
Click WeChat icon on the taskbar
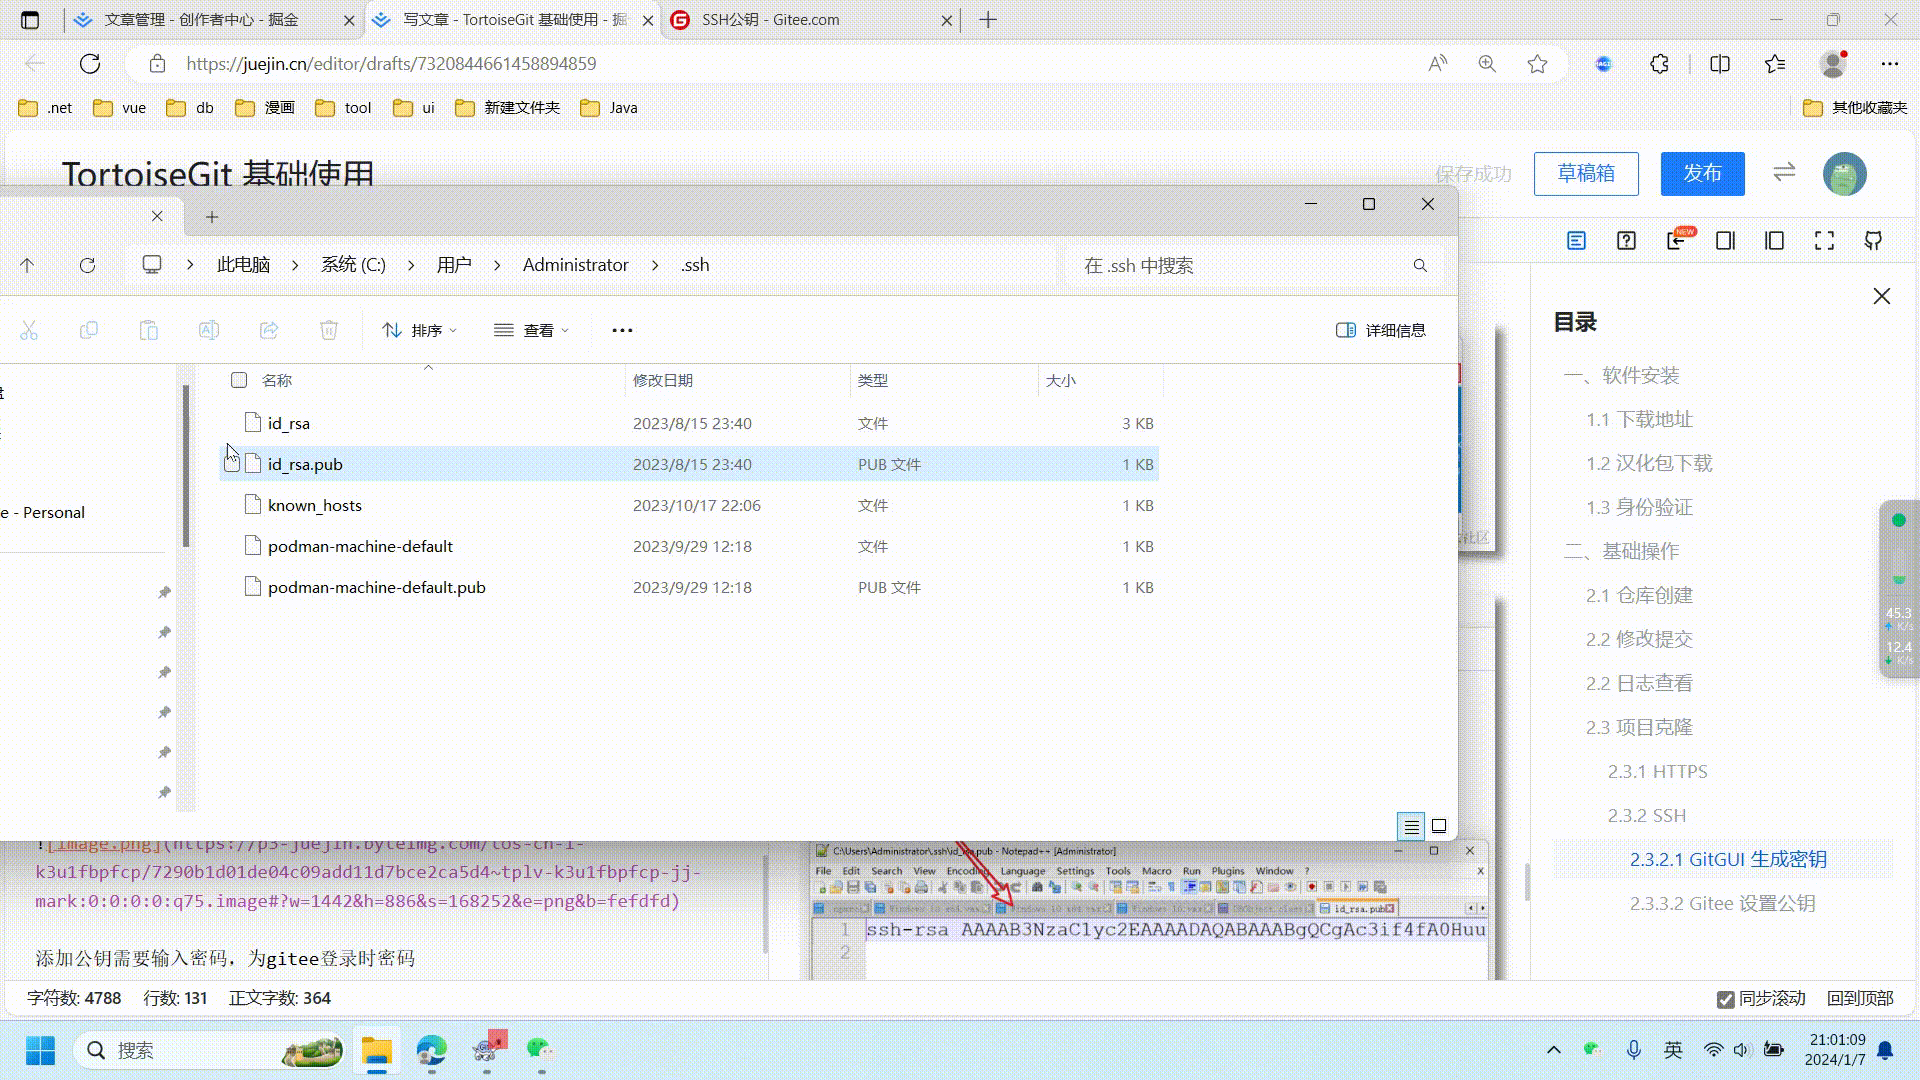point(541,1050)
